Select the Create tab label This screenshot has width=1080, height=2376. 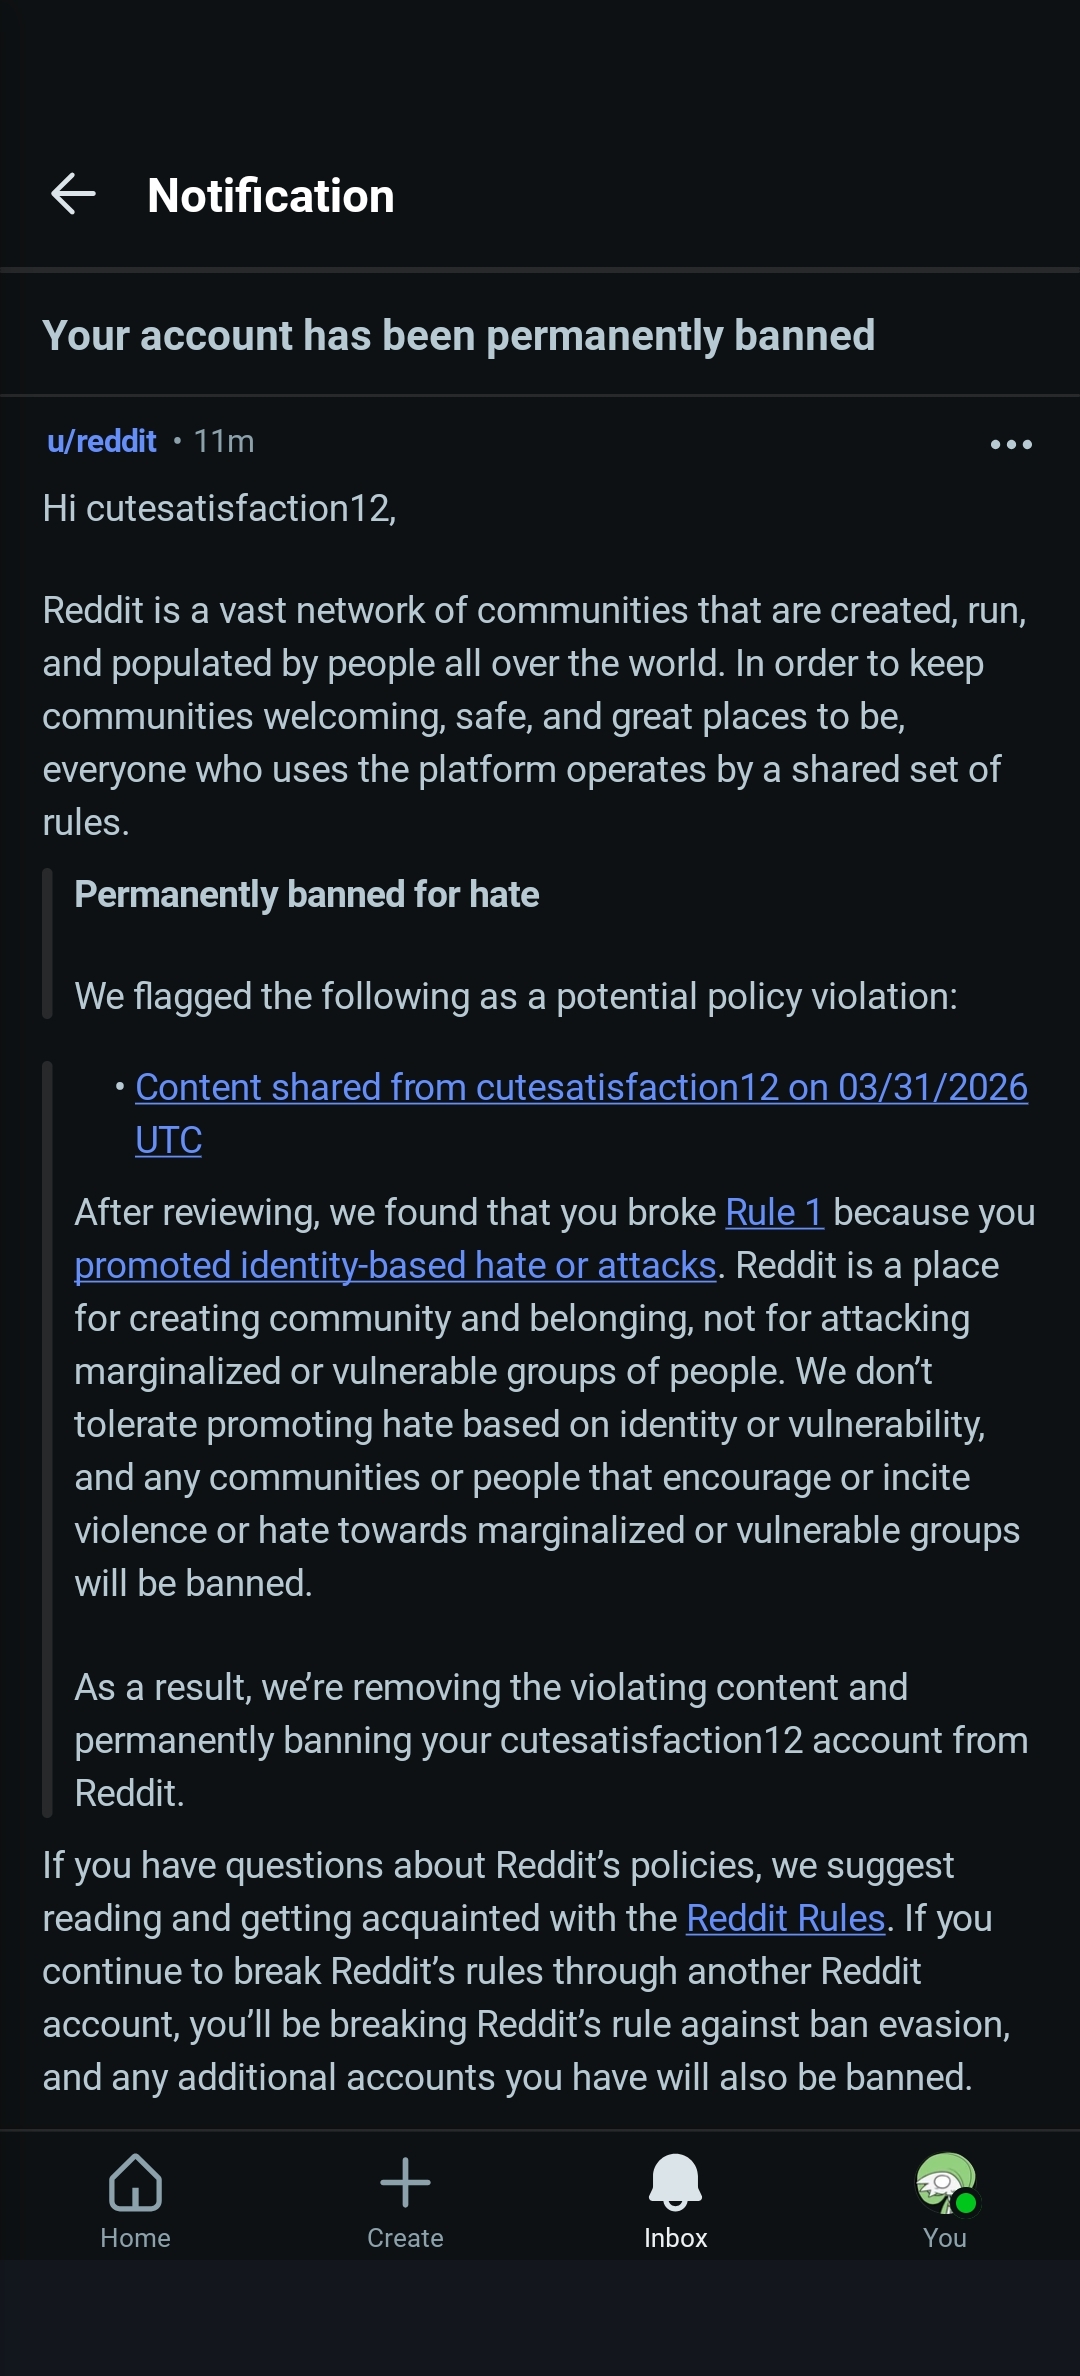coord(405,2238)
